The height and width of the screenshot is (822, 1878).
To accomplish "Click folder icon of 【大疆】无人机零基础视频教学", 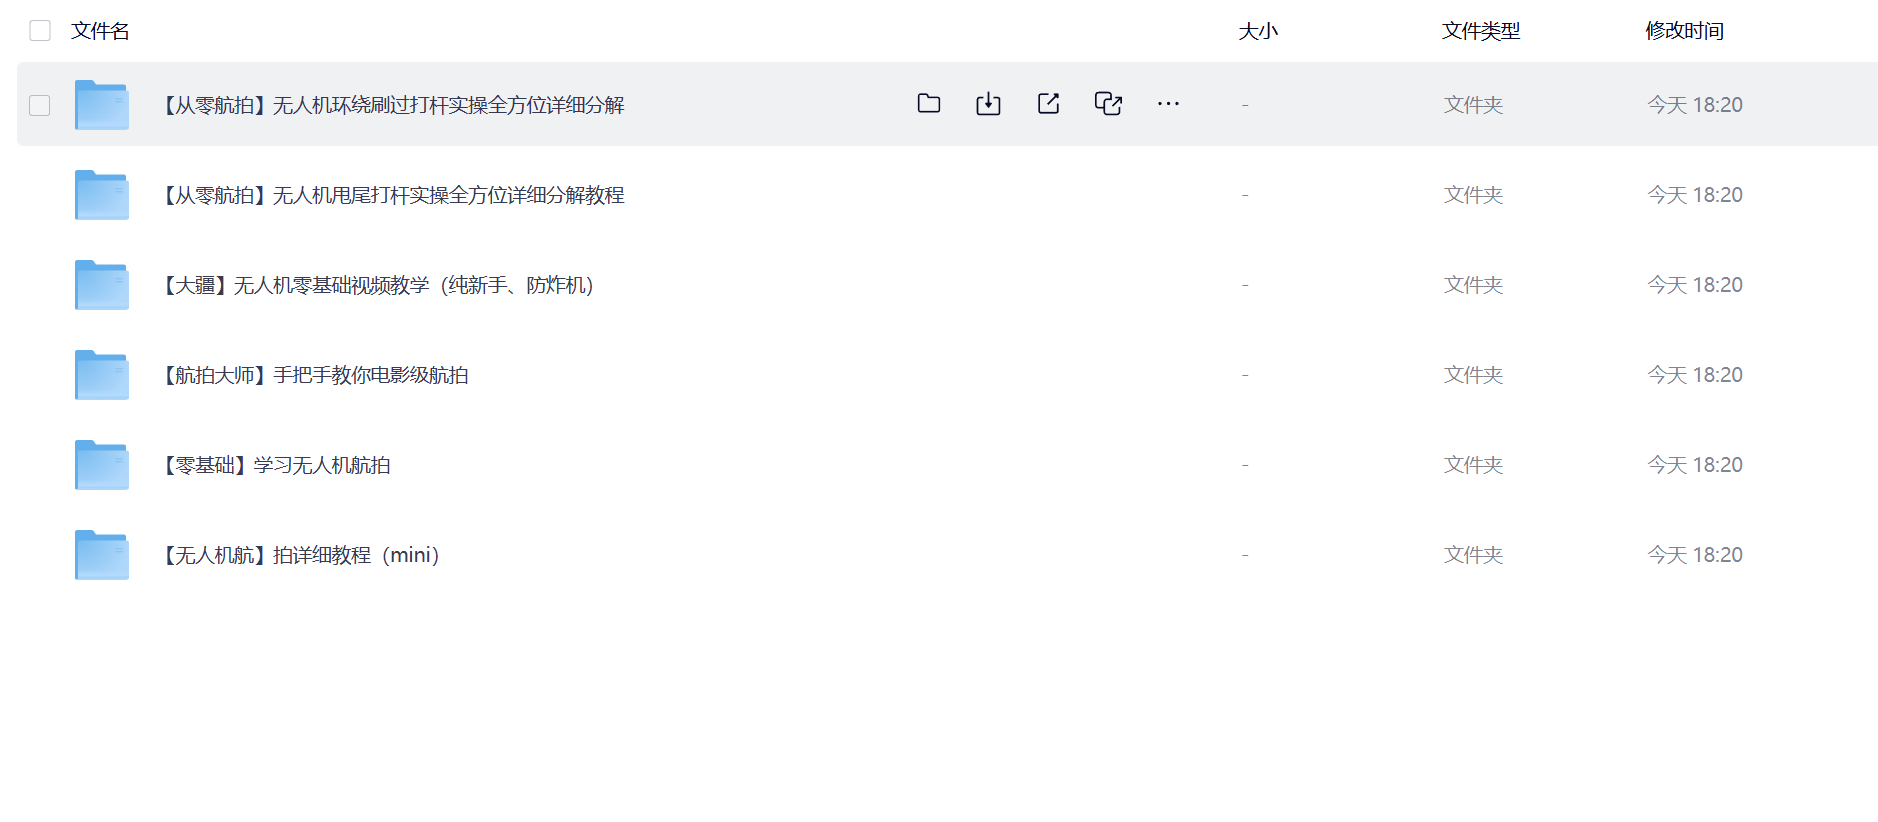I will tap(102, 285).
